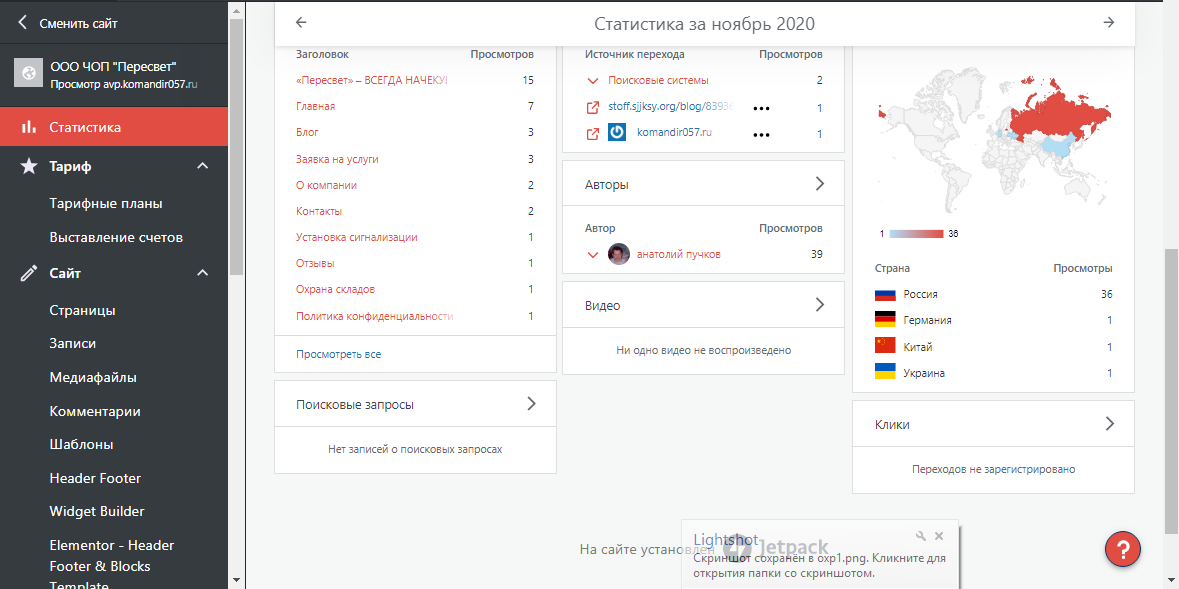Click the komandir057.ru site power icon

(x=617, y=133)
